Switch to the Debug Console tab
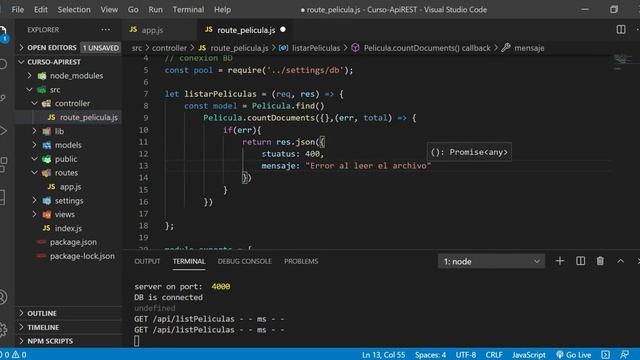 coord(244,261)
